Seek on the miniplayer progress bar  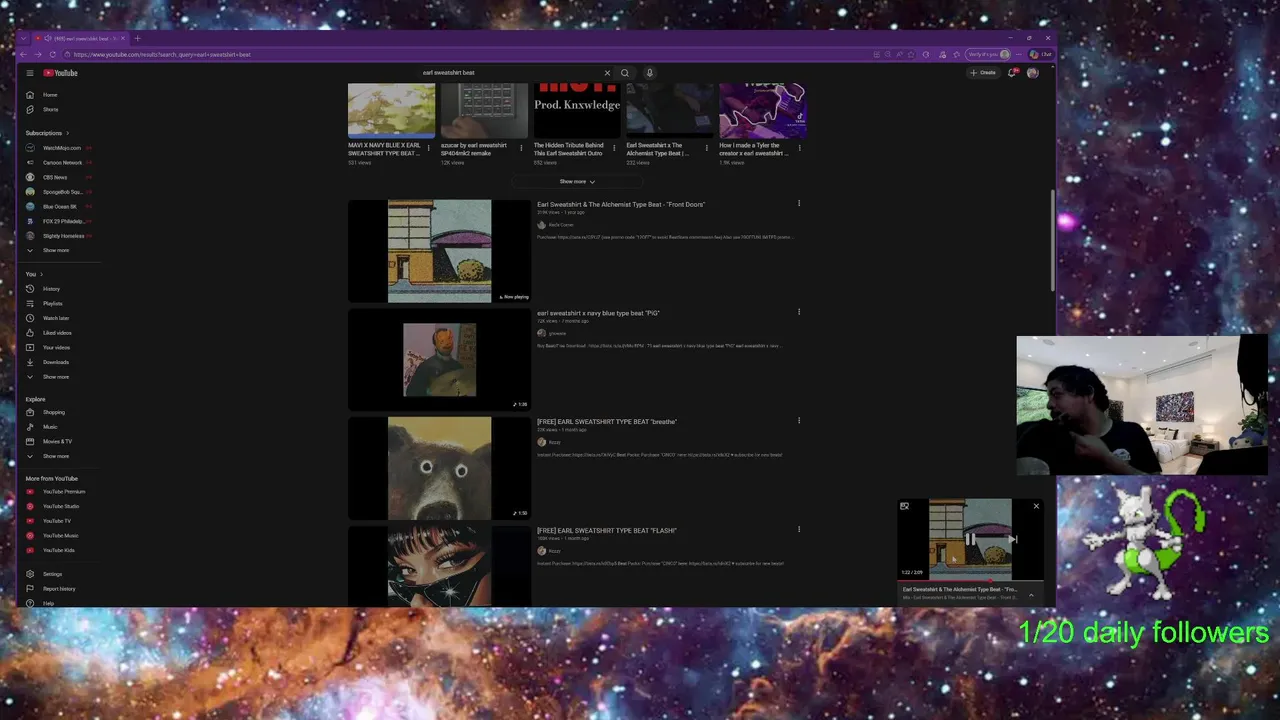970,580
